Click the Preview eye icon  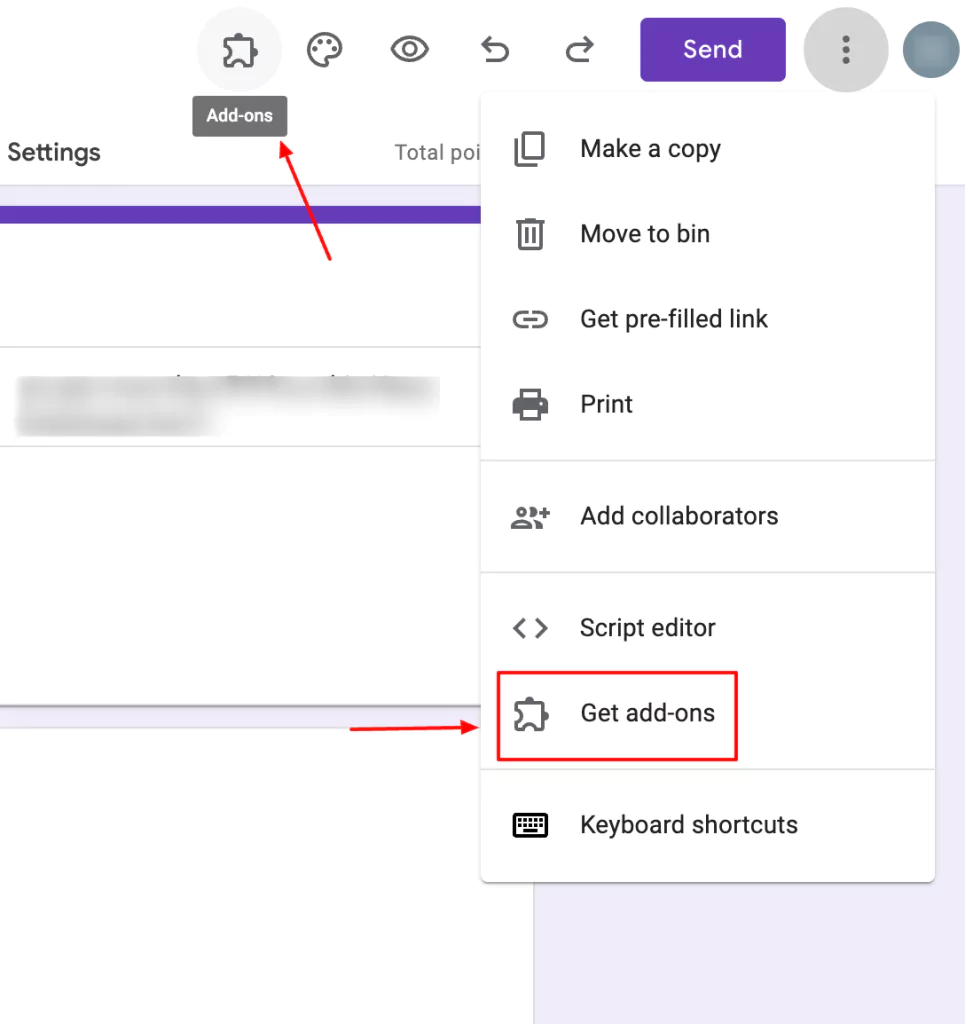point(409,49)
